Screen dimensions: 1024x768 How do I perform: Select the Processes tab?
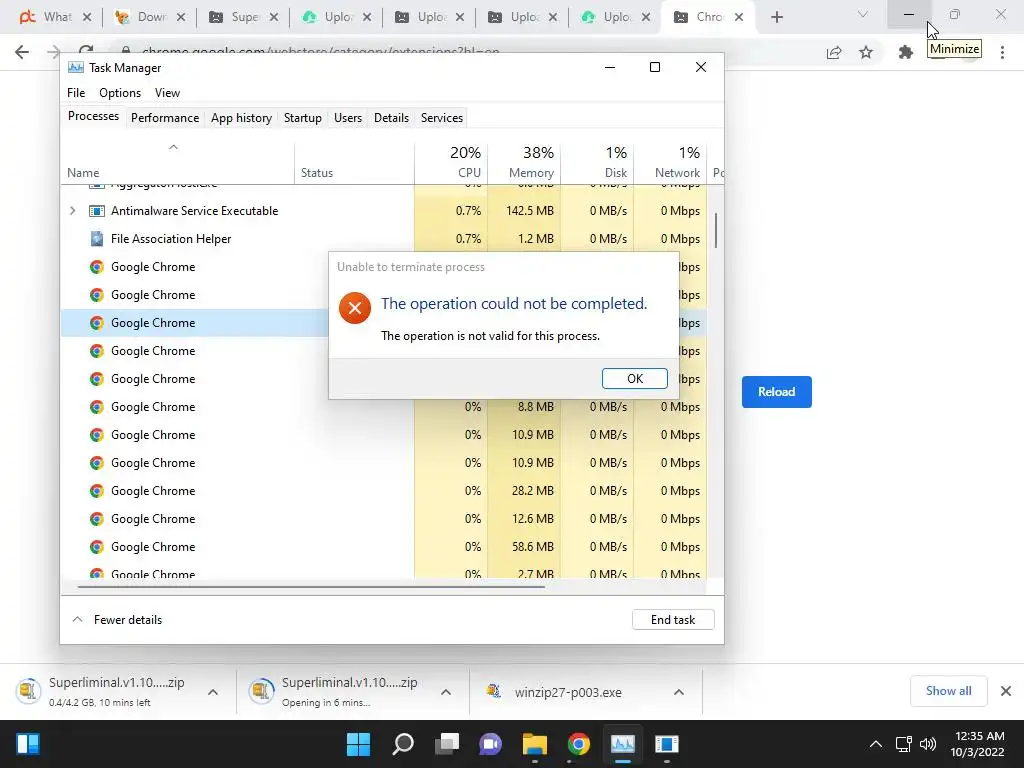93,116
